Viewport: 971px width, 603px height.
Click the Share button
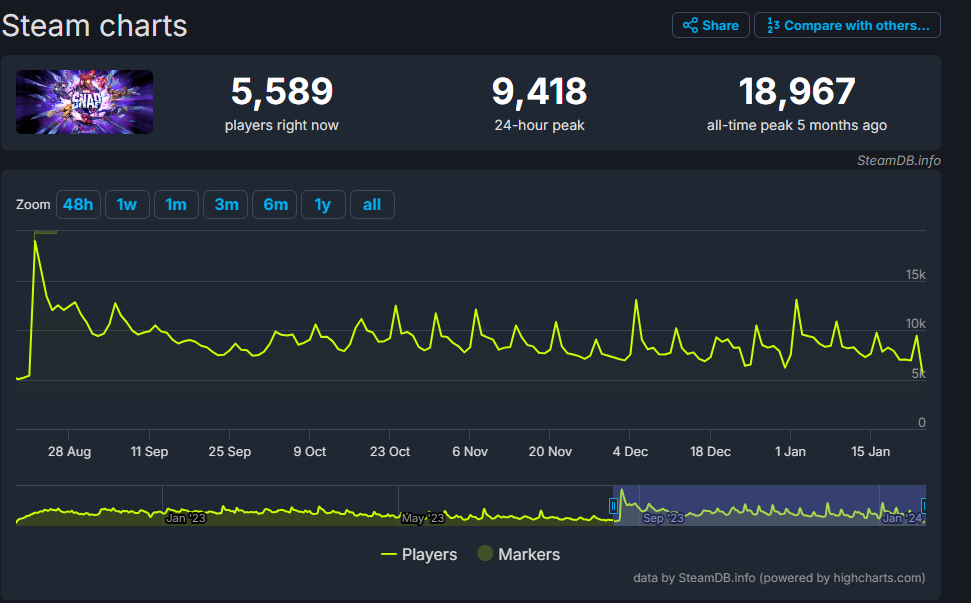[x=711, y=26]
